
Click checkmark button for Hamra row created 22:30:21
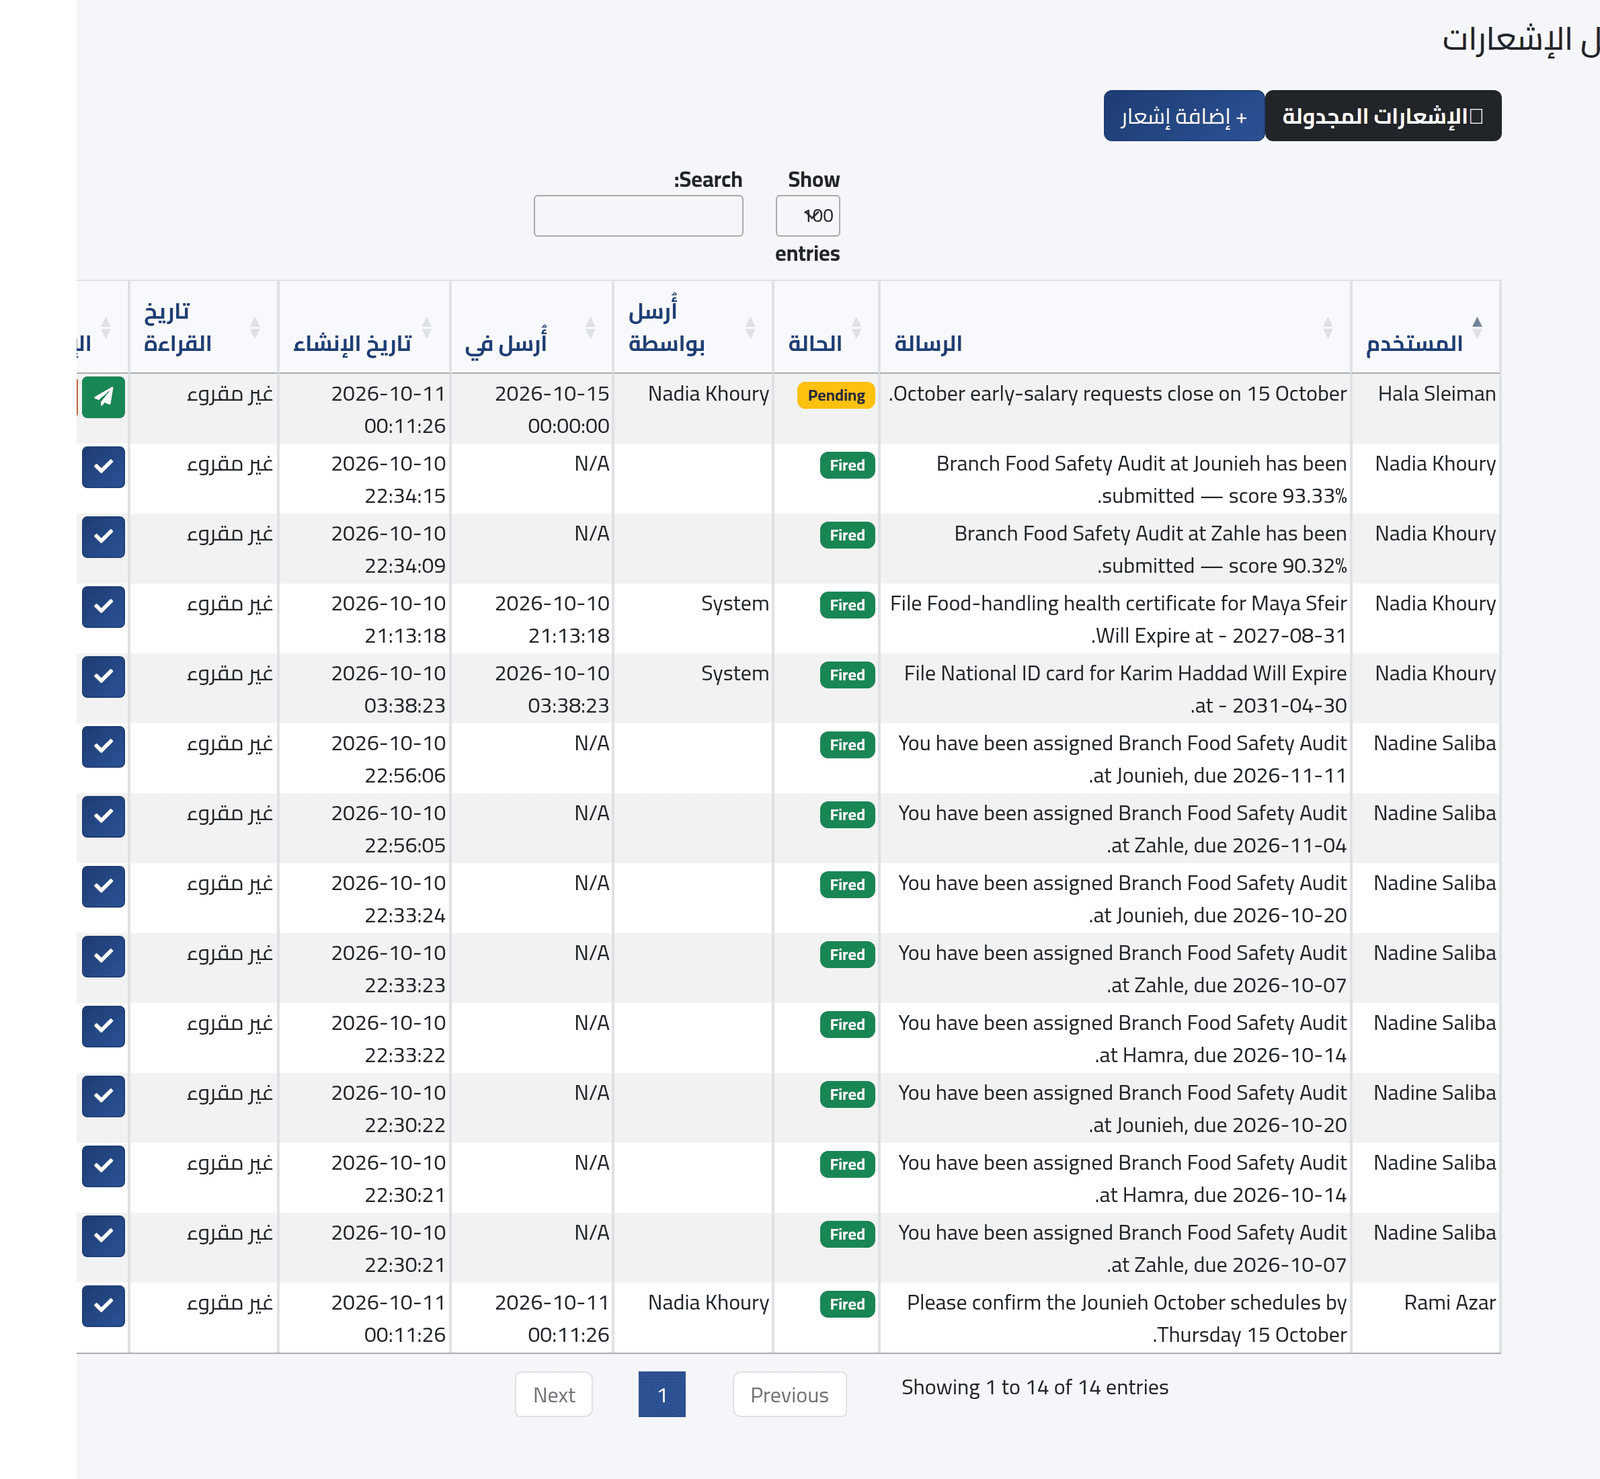103,1167
